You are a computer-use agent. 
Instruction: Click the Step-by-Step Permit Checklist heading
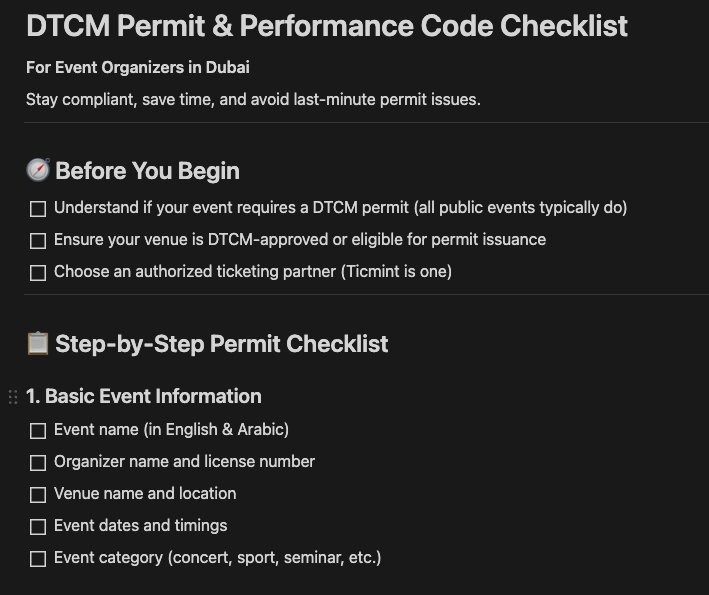click(x=222, y=344)
